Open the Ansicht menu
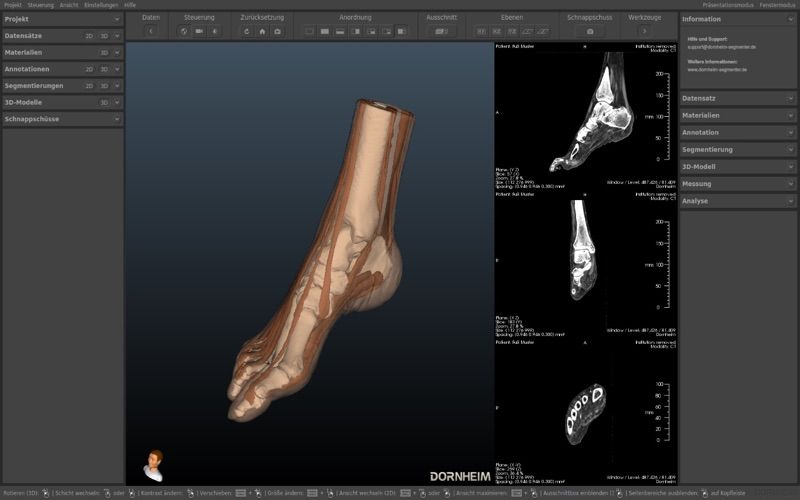 coord(69,5)
